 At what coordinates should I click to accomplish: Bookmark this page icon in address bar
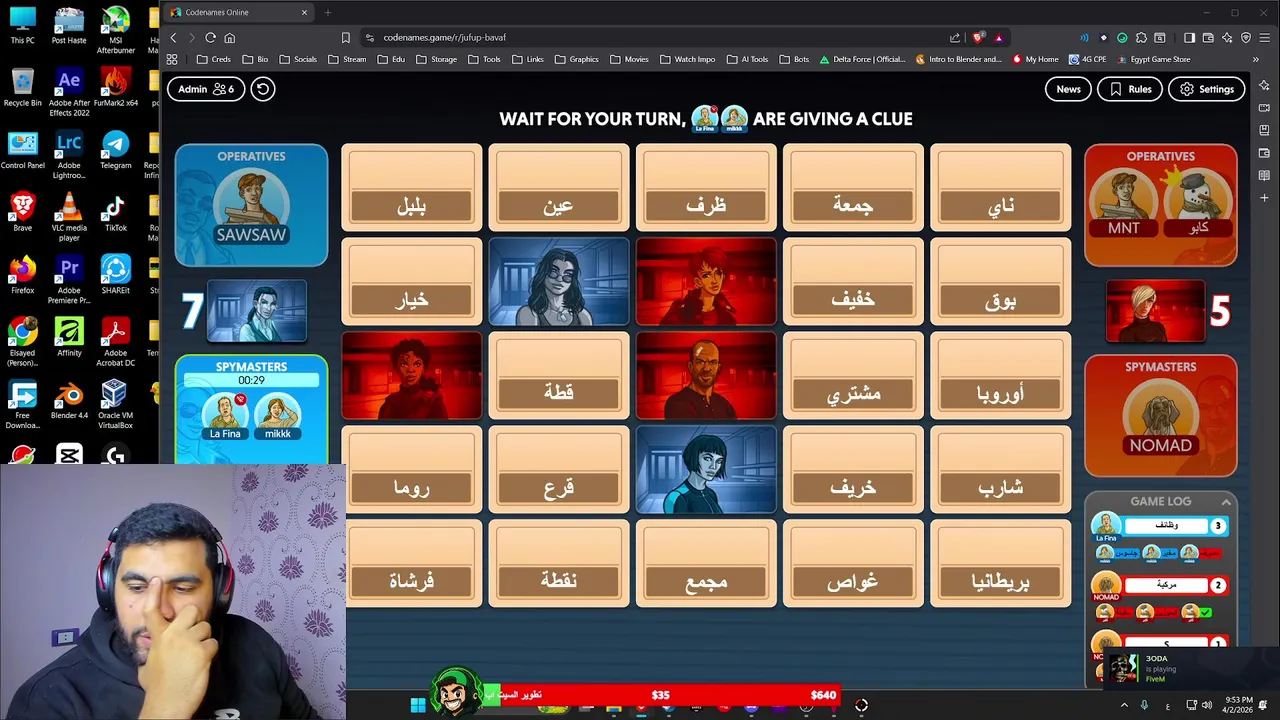[346, 38]
